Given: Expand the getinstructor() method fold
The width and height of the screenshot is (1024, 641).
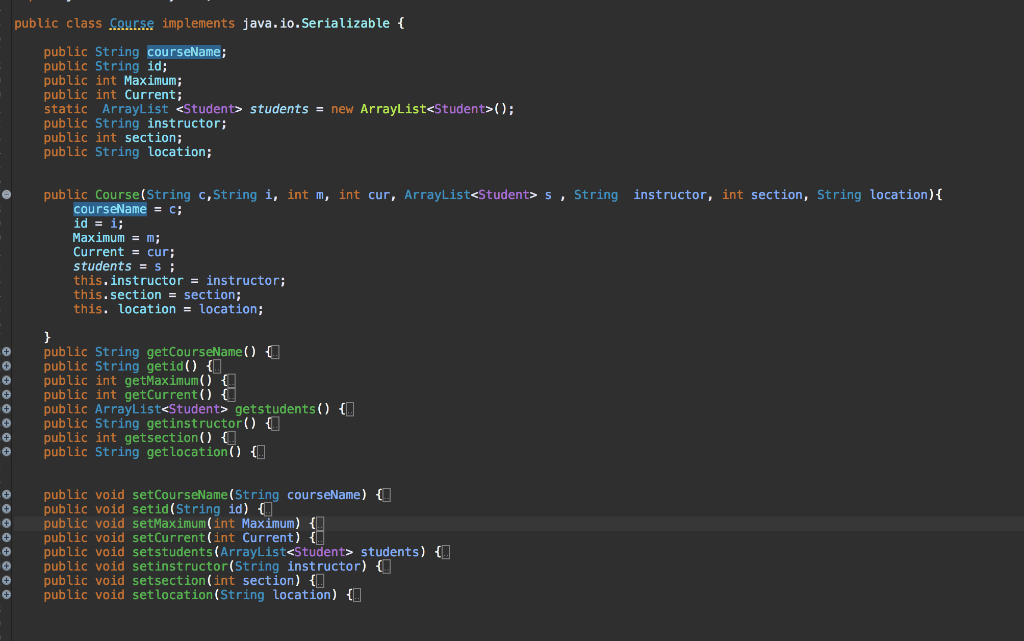Looking at the screenshot, I should point(6,423).
